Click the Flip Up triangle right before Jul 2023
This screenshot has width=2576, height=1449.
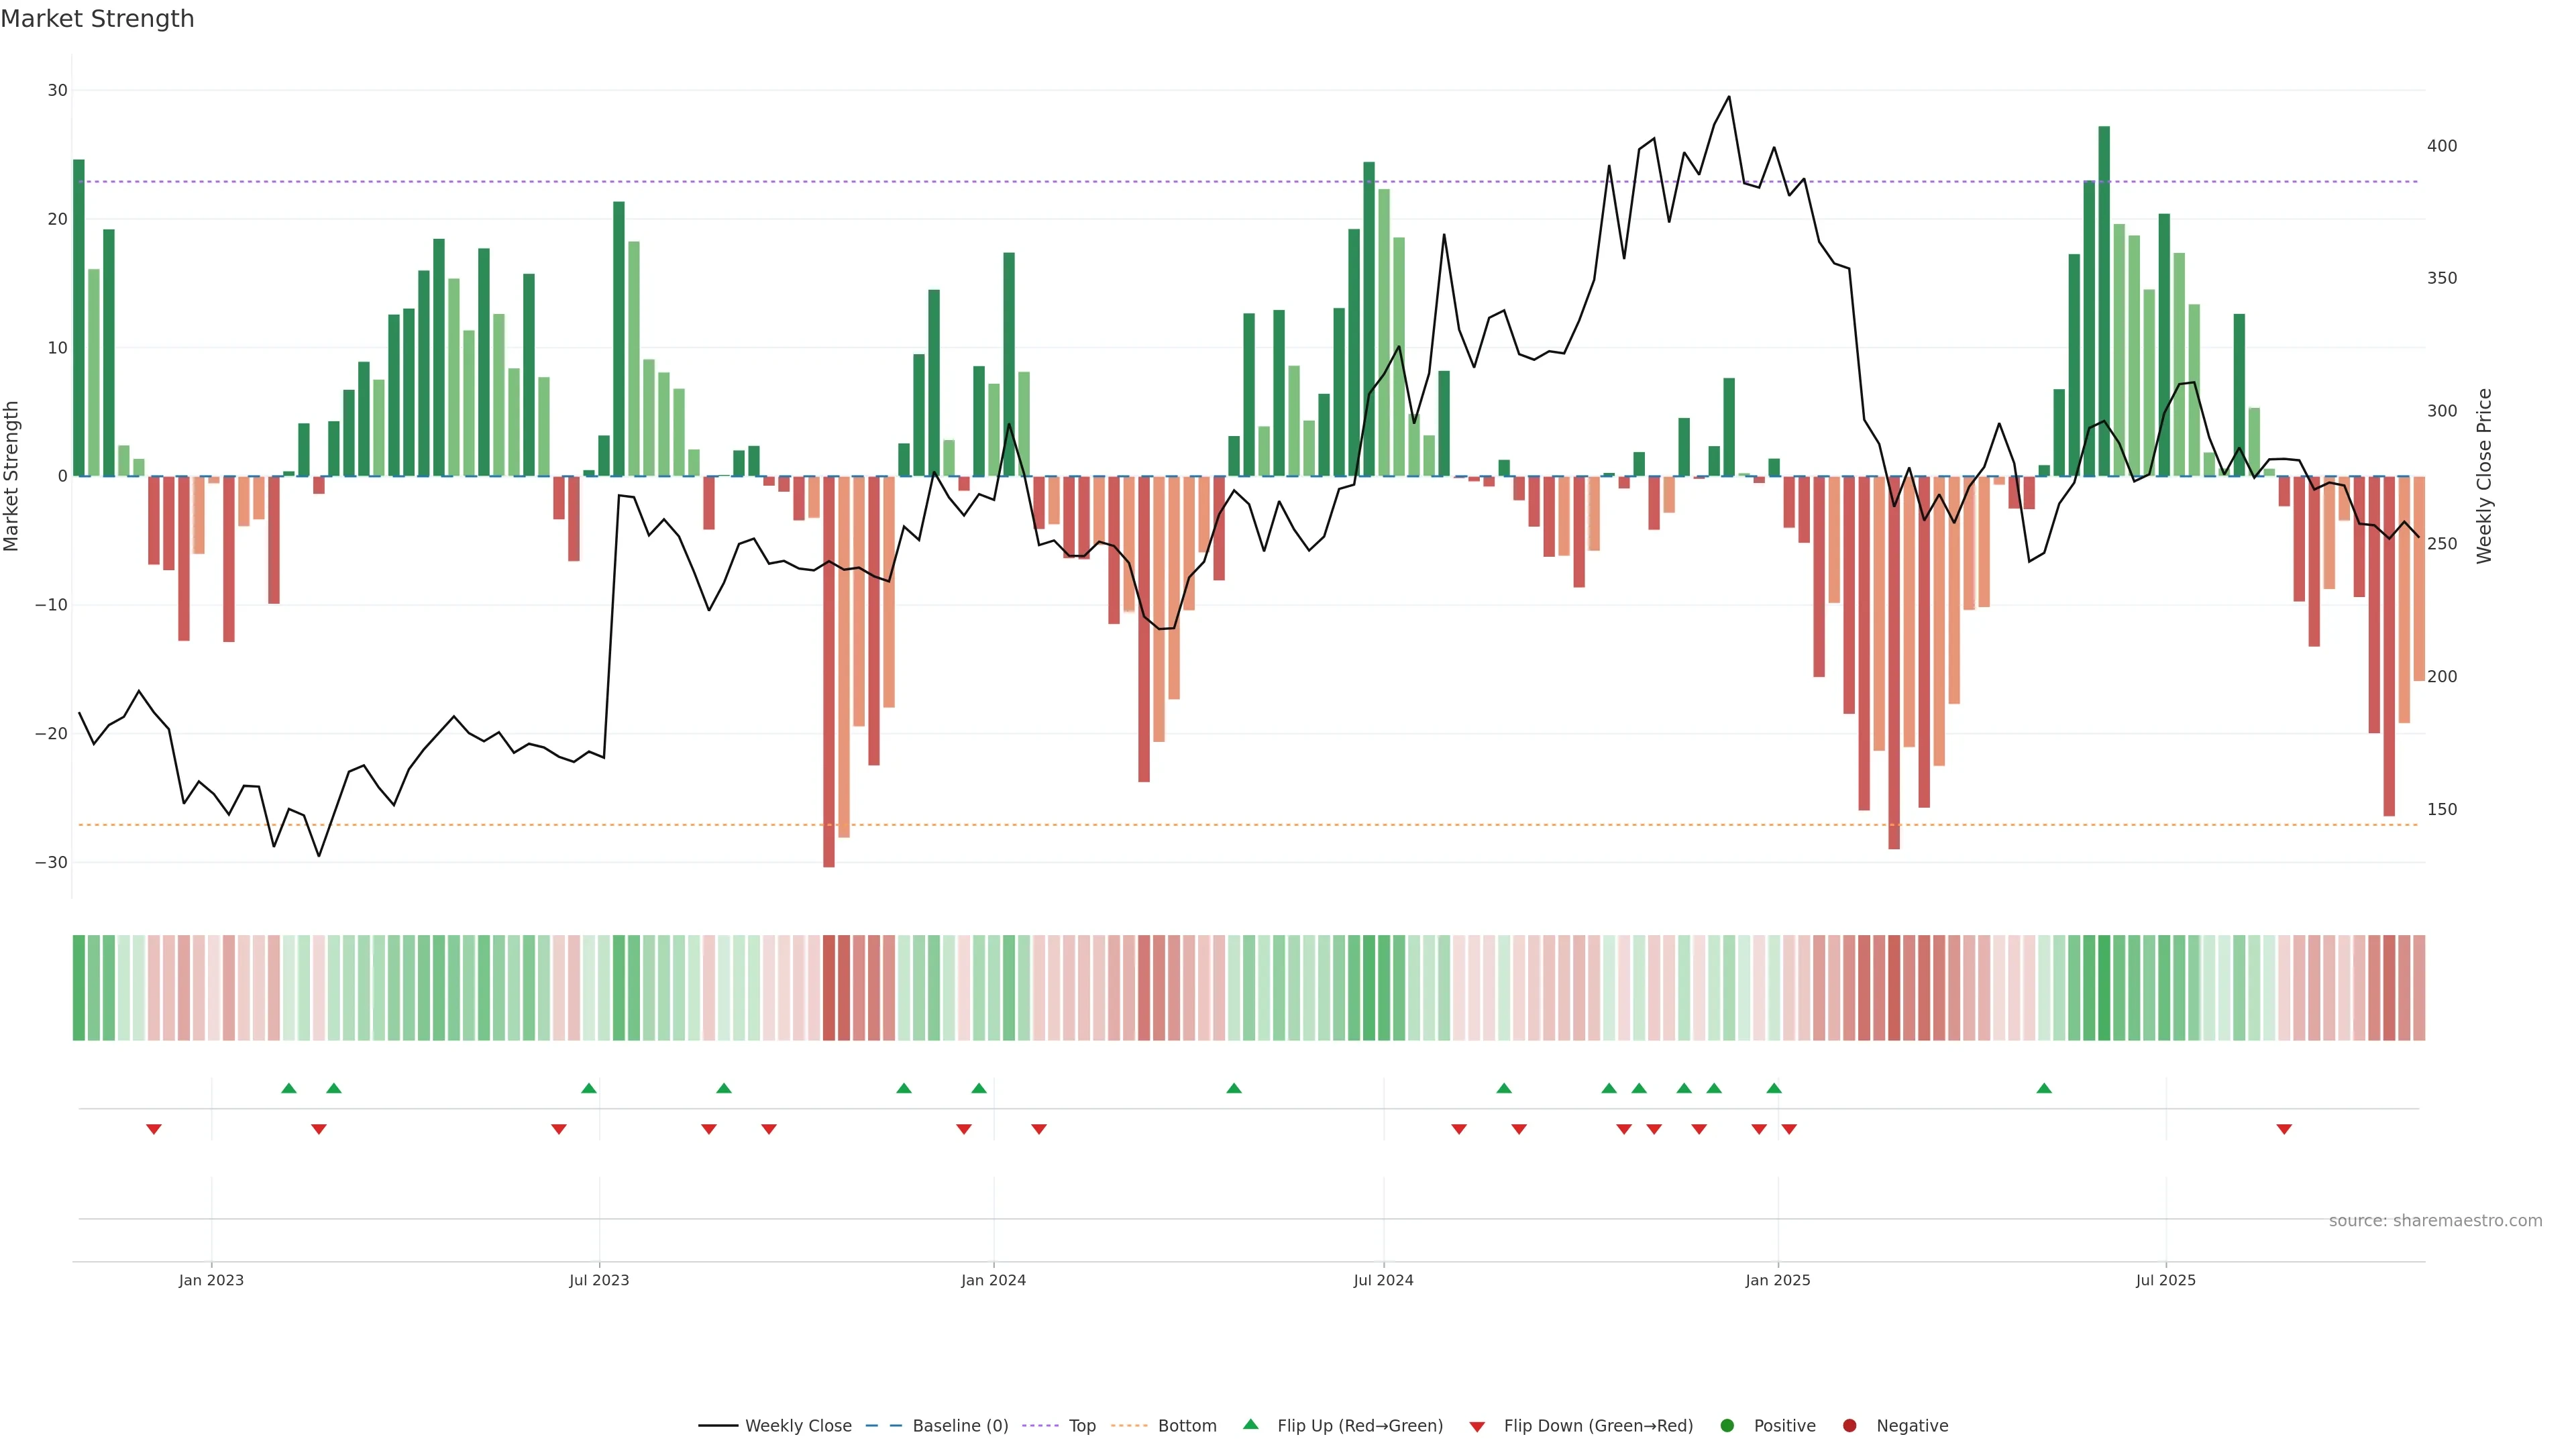point(589,1088)
